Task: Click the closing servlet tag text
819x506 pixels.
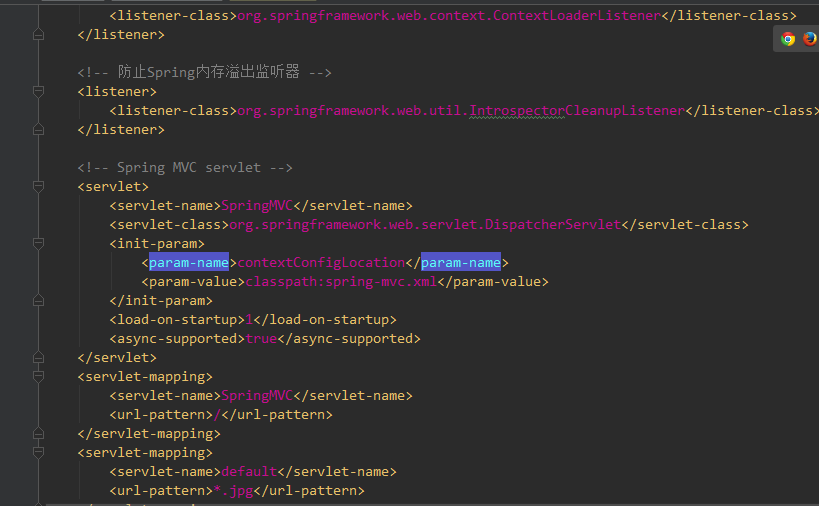Action: pyautogui.click(x=117, y=358)
